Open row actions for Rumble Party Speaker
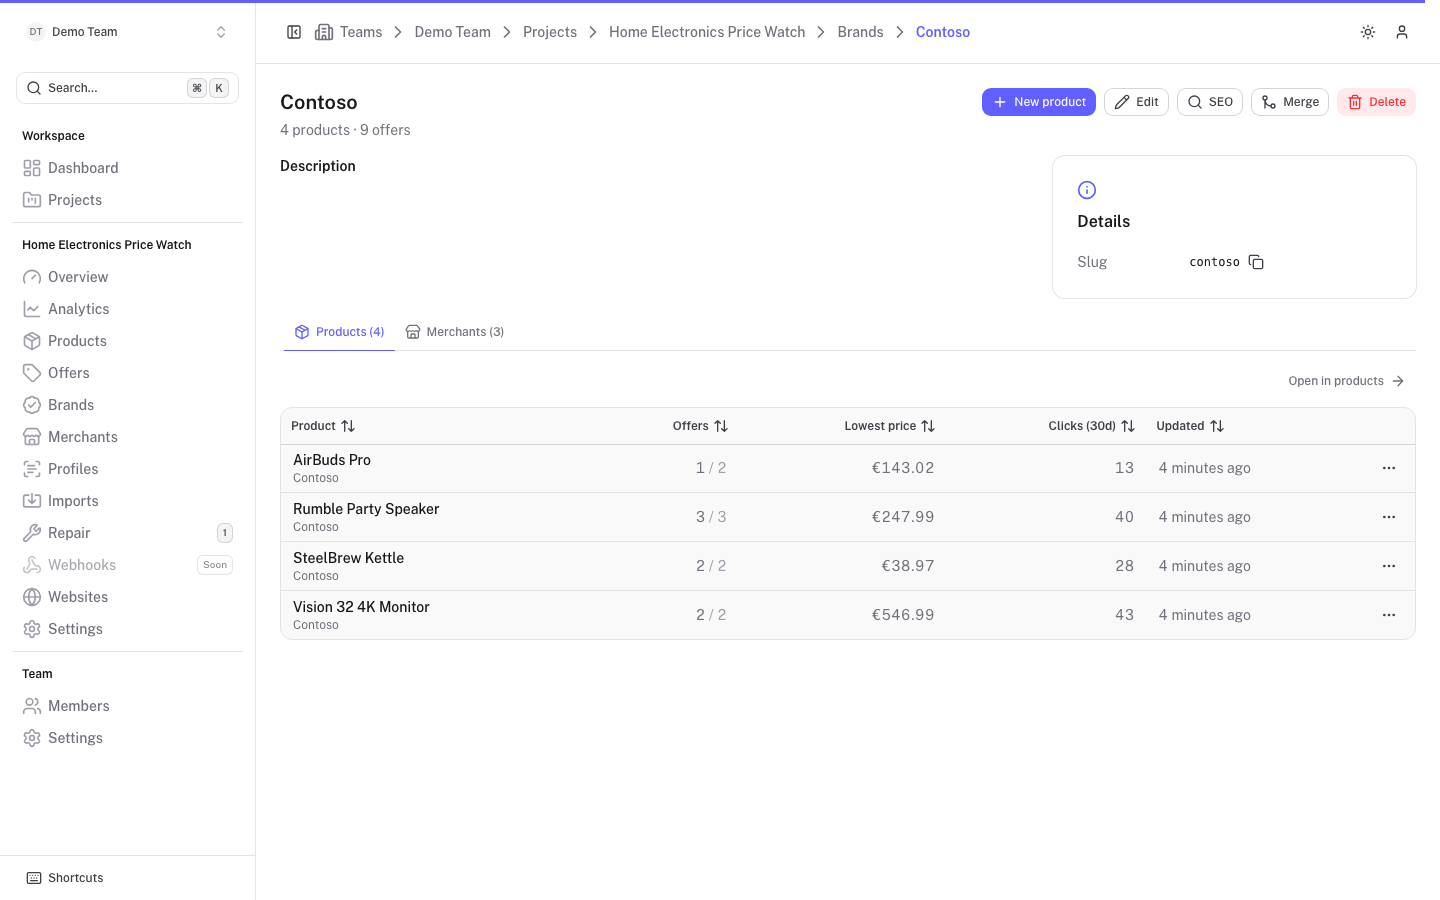This screenshot has height=900, width=1440. tap(1389, 517)
